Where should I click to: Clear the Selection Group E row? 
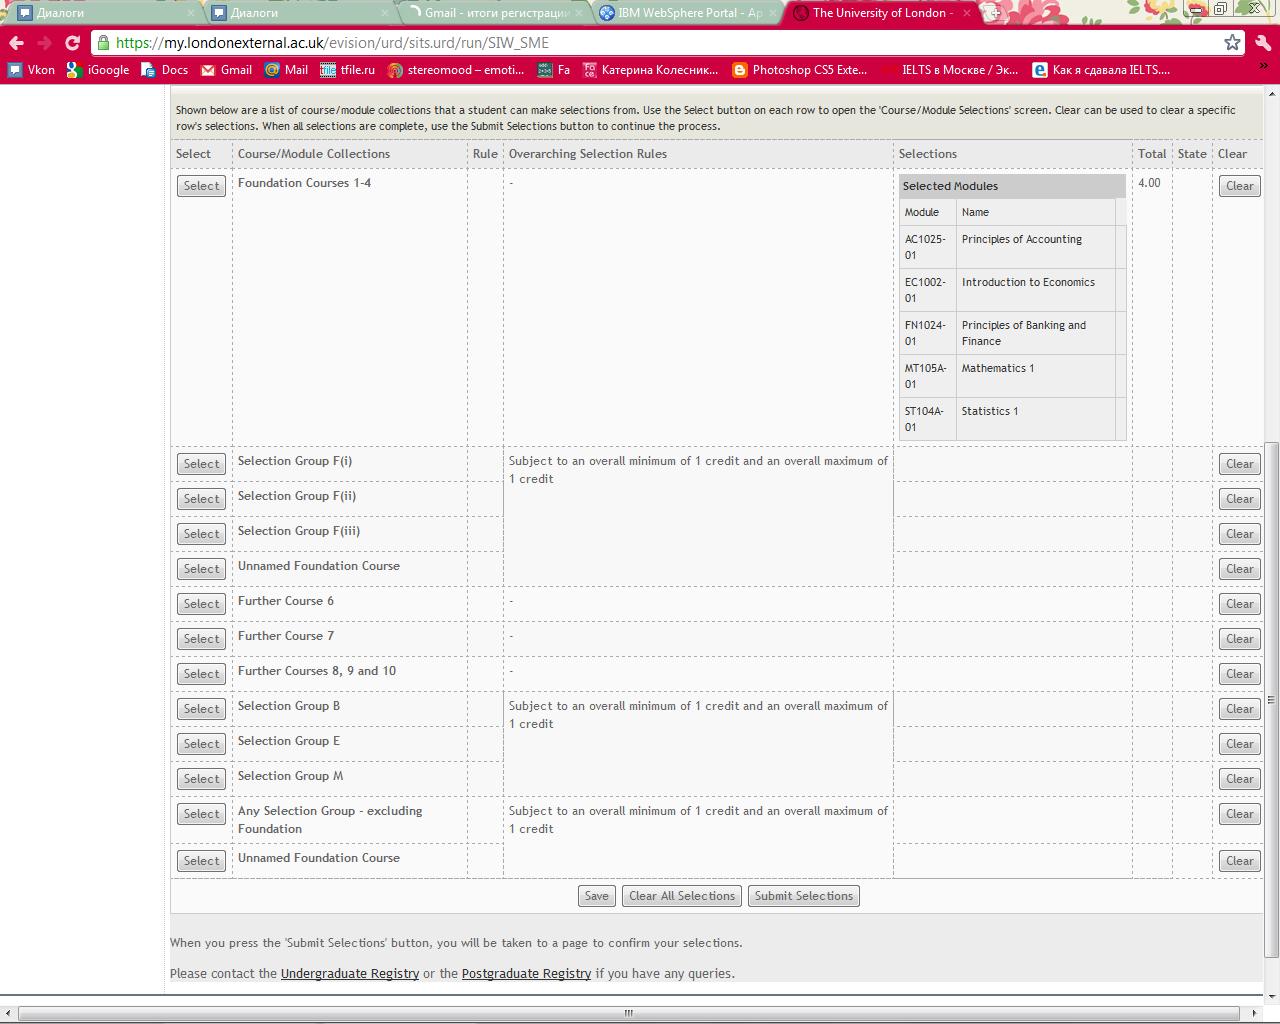pyautogui.click(x=1240, y=744)
